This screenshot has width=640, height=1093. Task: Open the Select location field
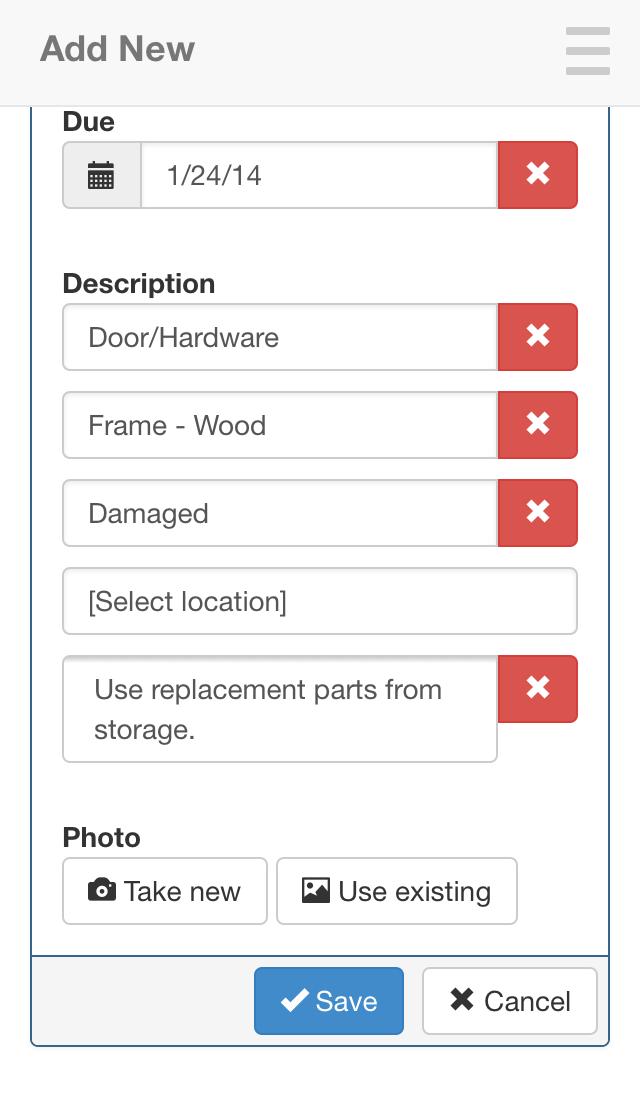(320, 601)
